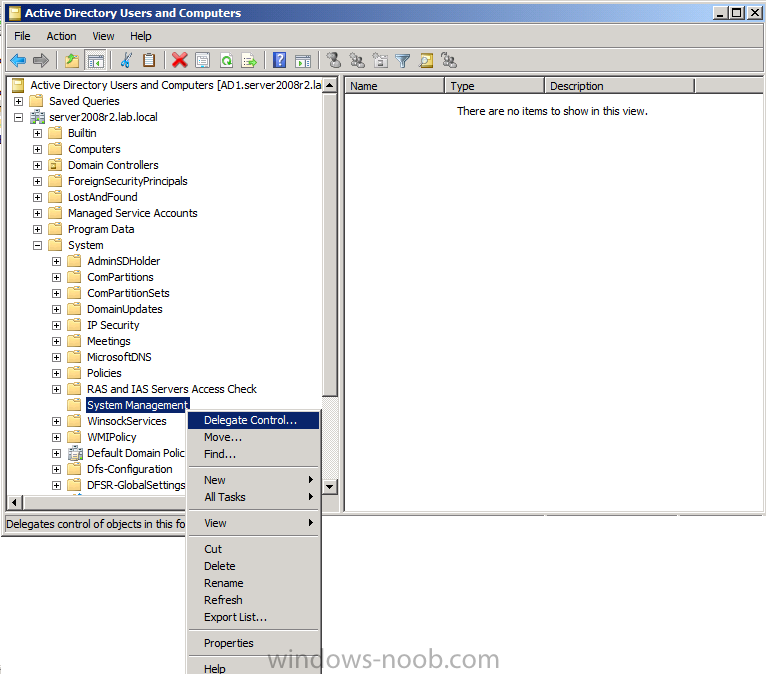Open Help with the blue question mark icon
The image size is (766, 674).
tap(279, 61)
